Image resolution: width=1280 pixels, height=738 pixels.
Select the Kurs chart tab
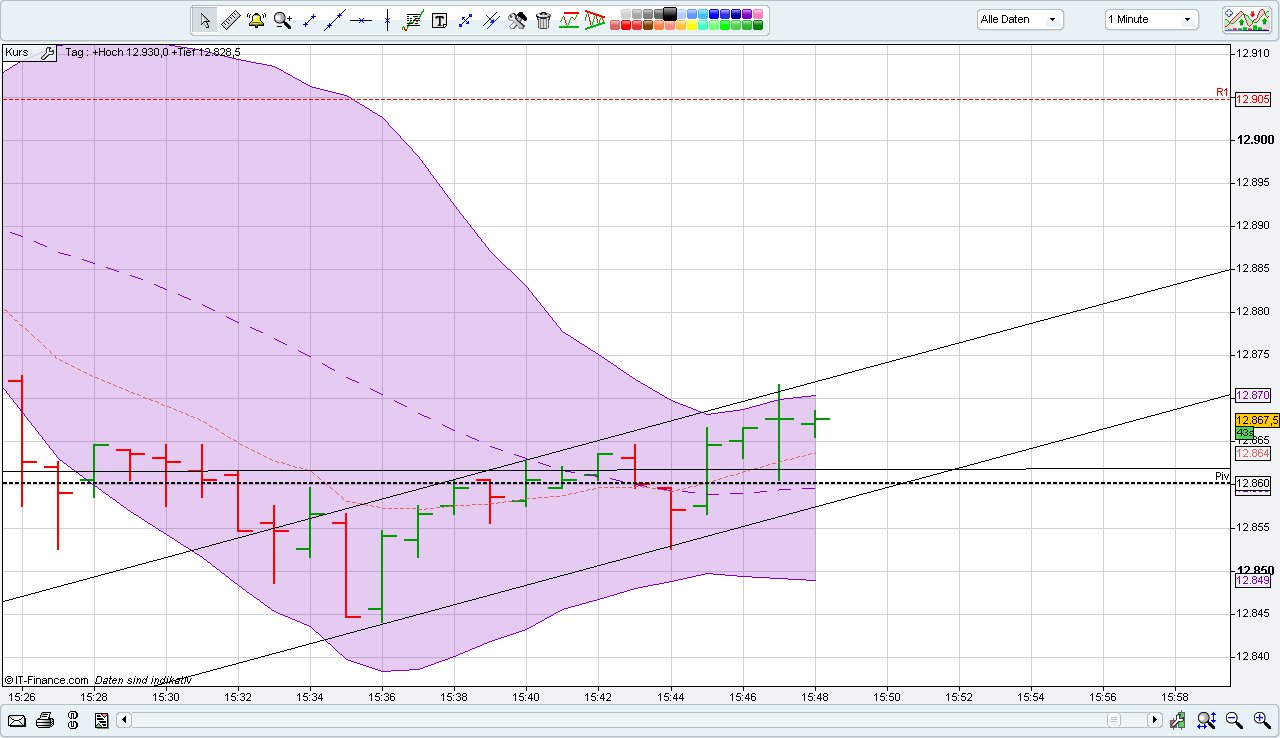16,52
